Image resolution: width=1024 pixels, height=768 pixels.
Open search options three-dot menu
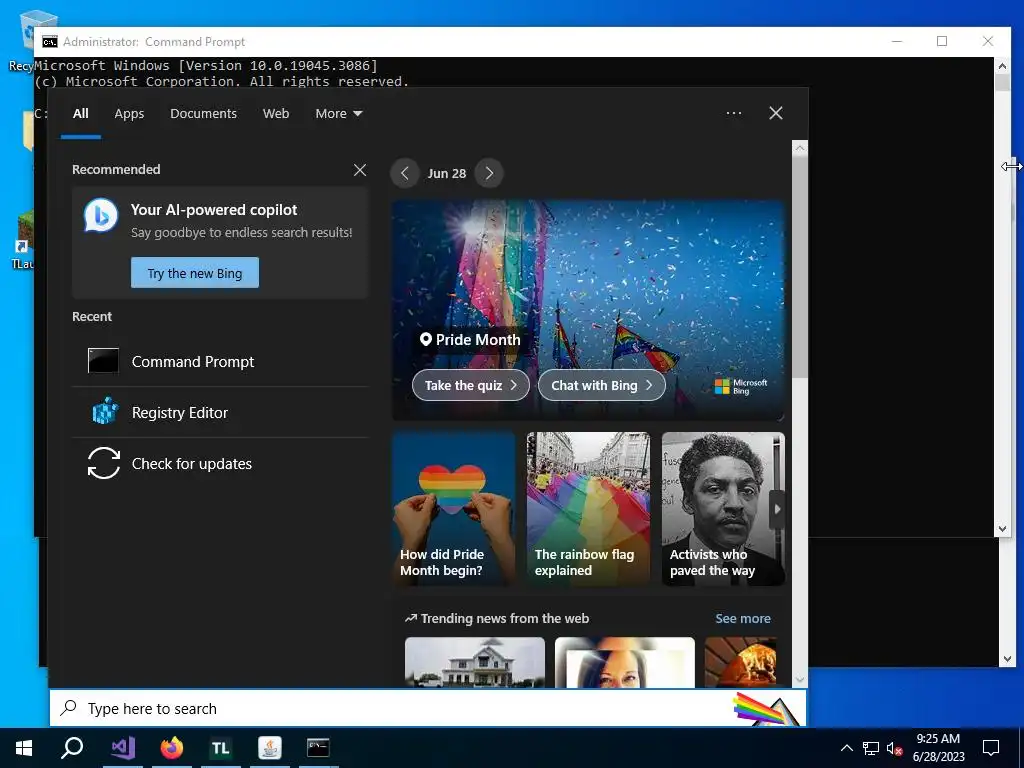click(734, 113)
